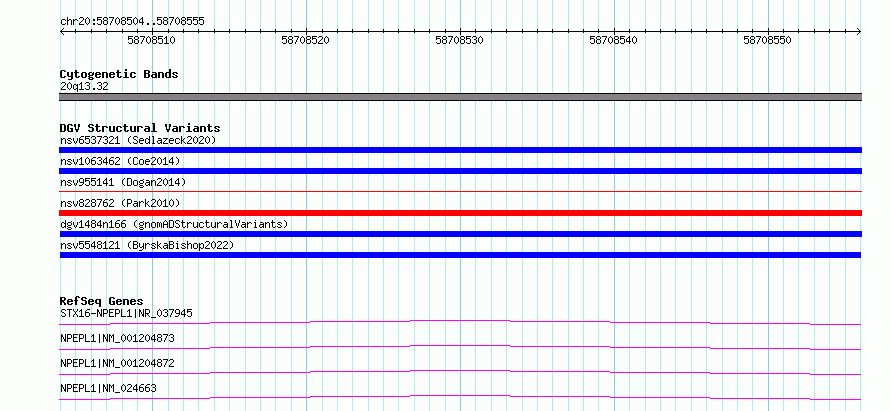Click ruler coordinate 58708530
The image size is (890, 411).
[460, 40]
